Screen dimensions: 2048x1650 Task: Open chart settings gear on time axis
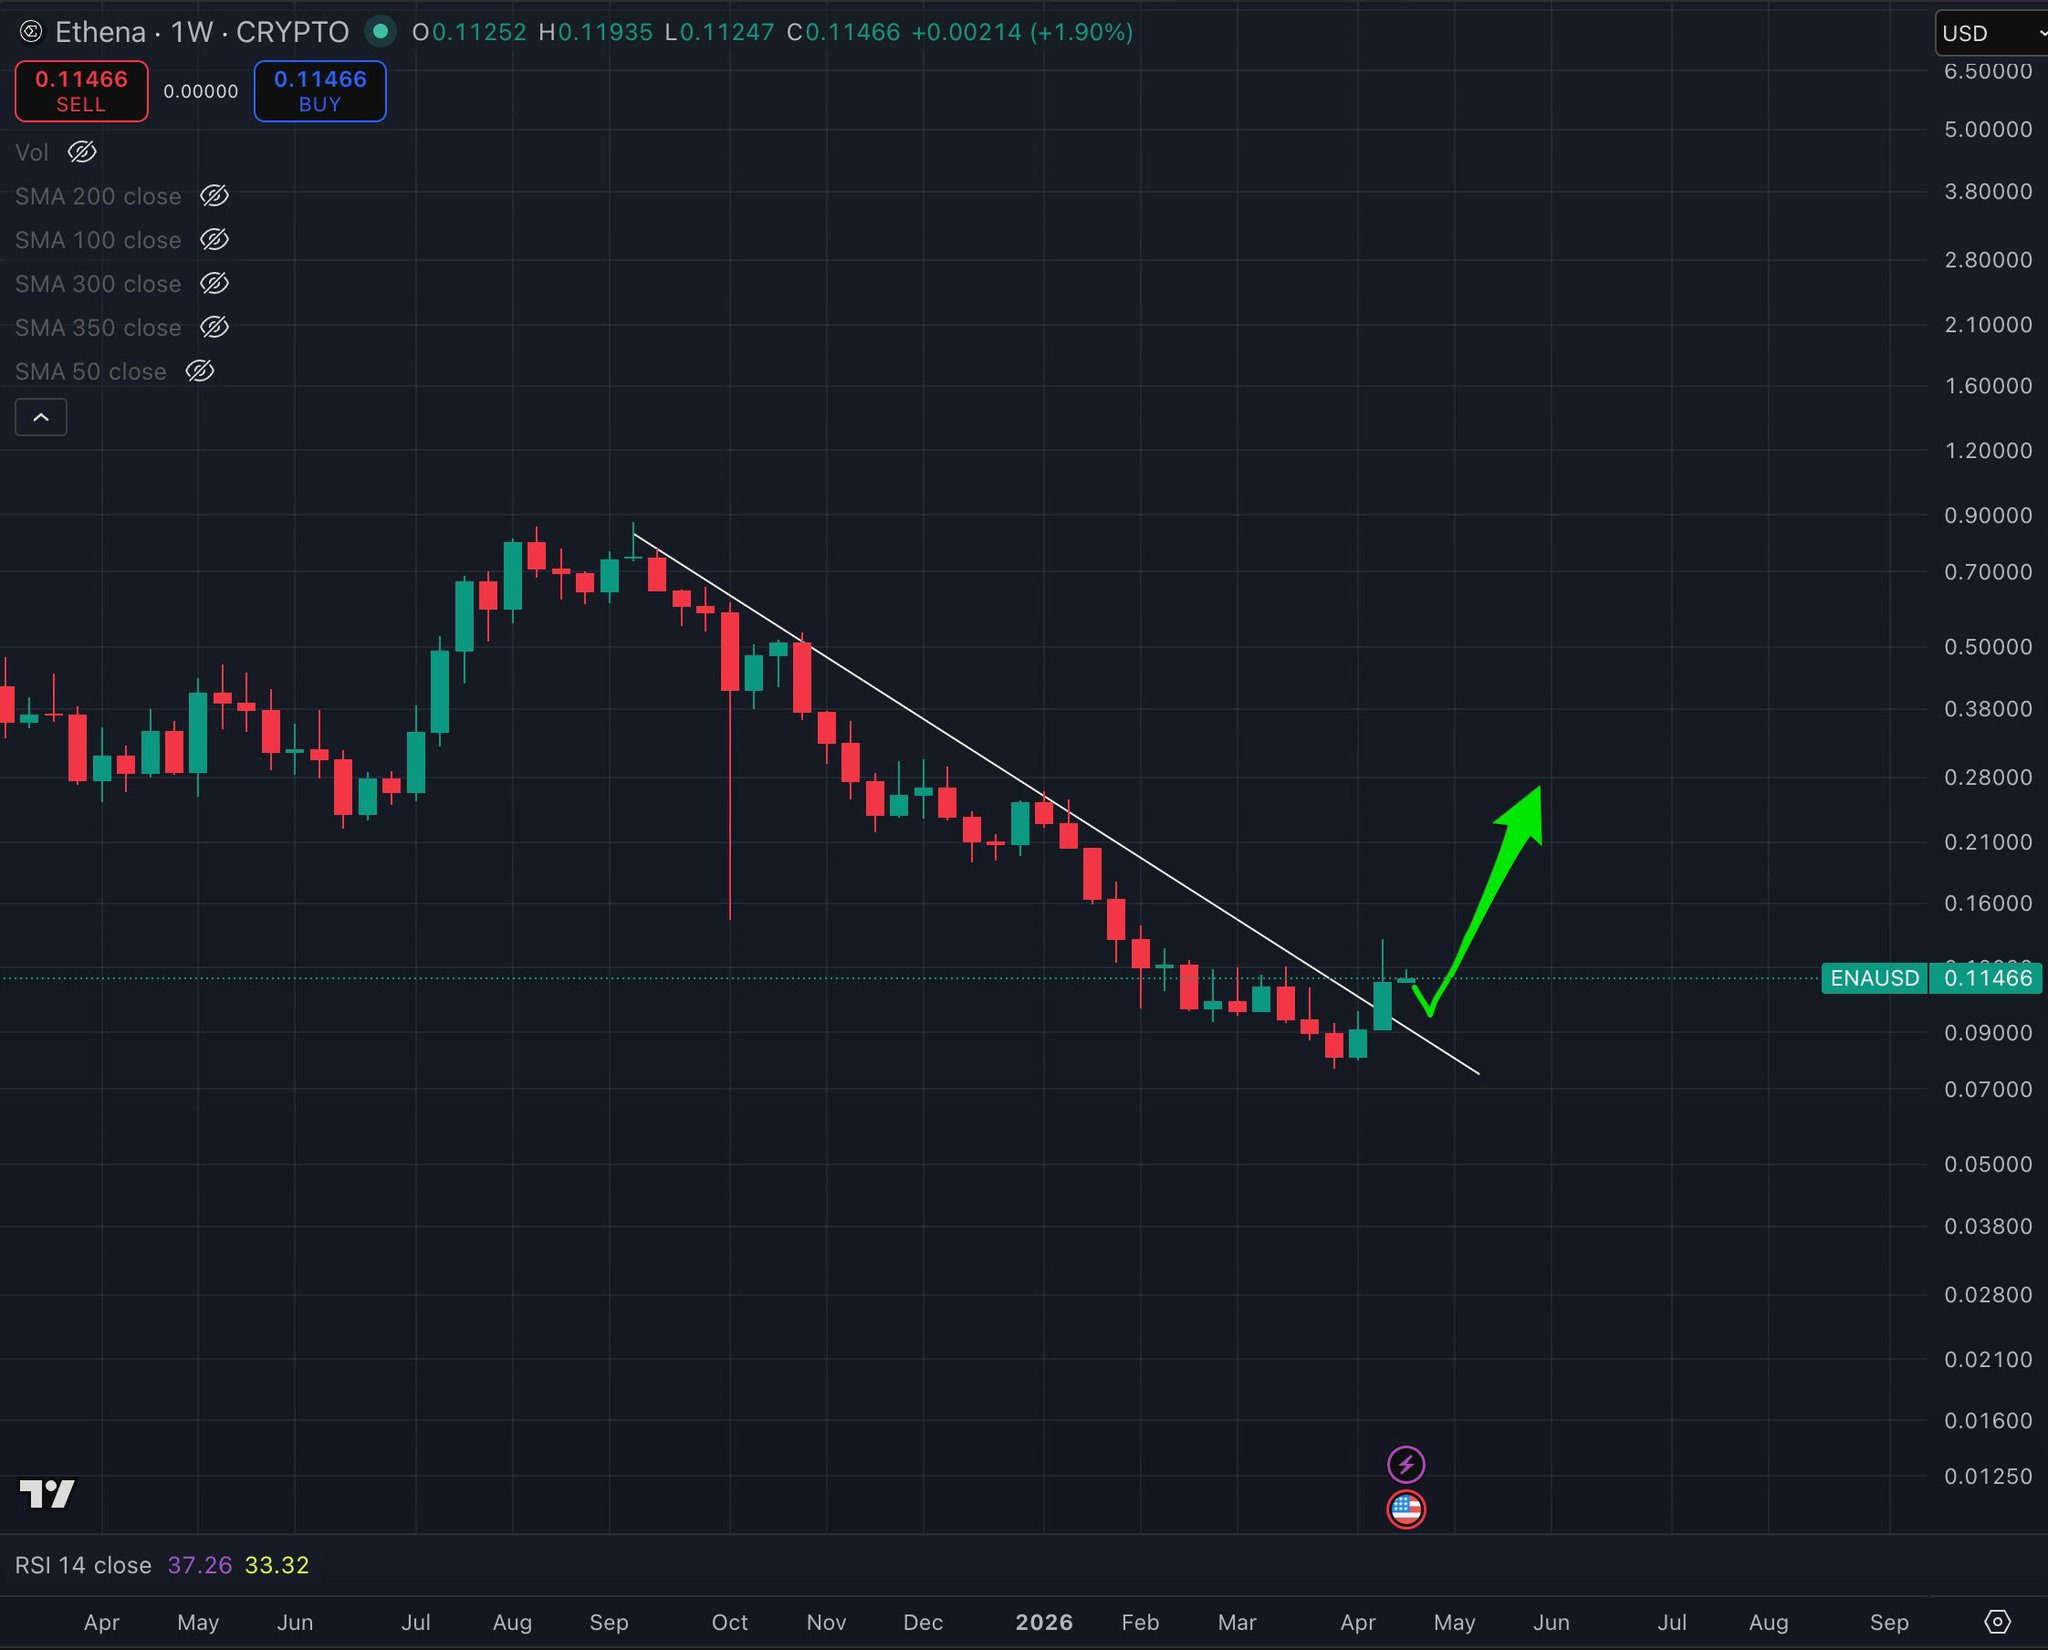coord(1997,1621)
